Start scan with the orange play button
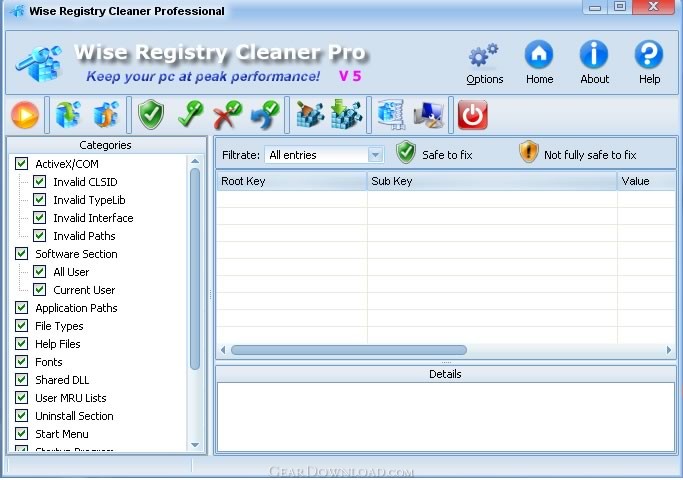Screen dimensions: 683x480 25,115
